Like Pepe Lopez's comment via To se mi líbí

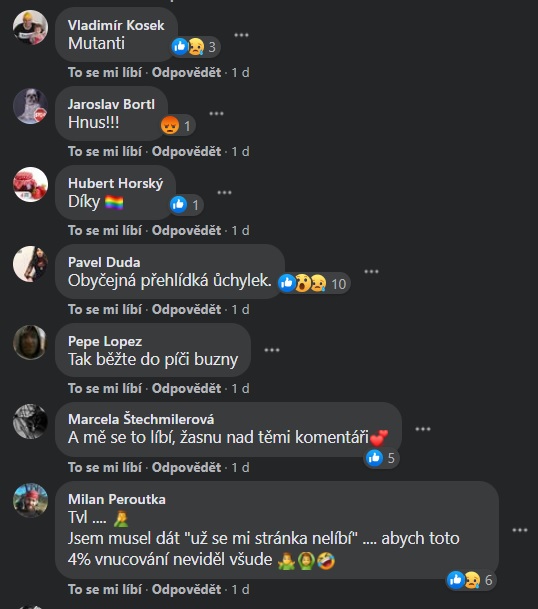coord(105,388)
